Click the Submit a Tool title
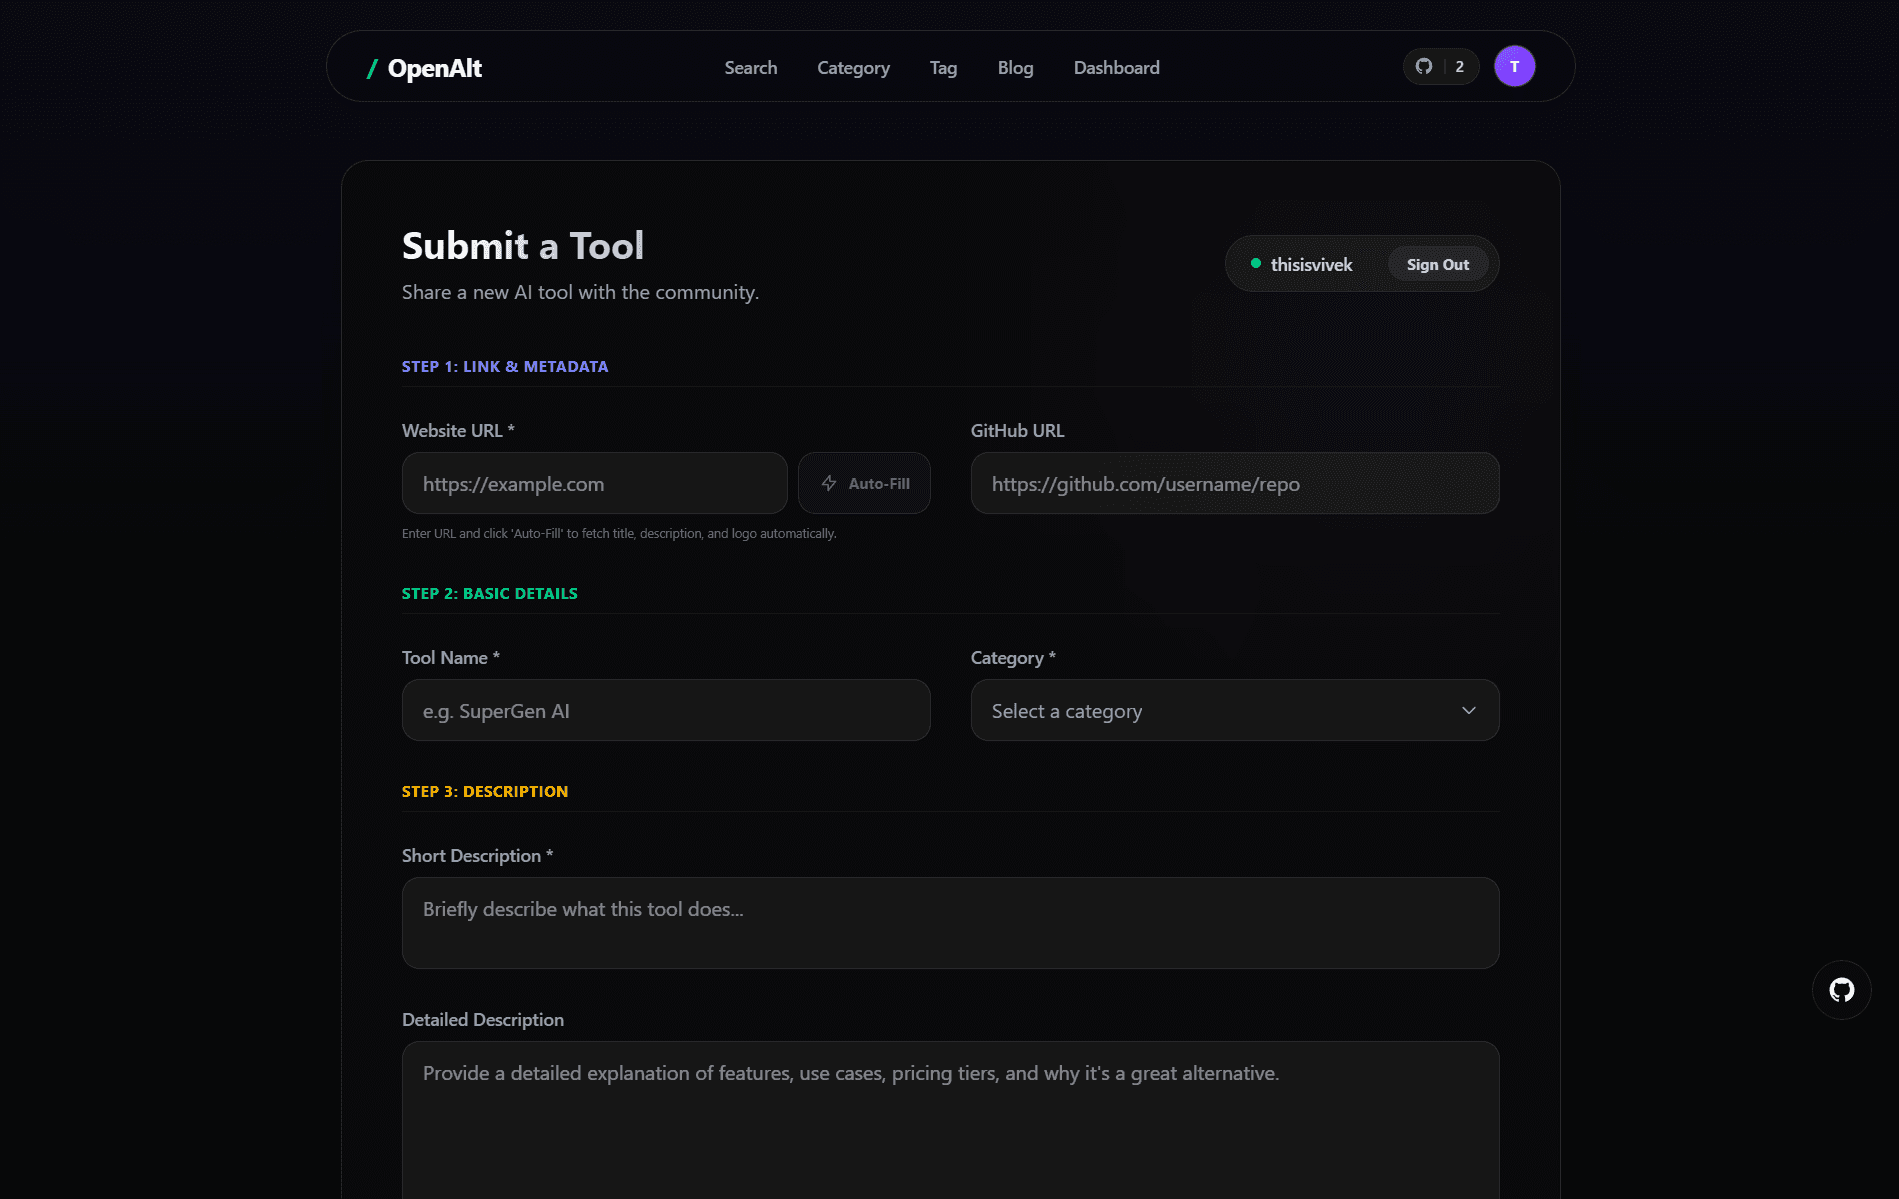Image resolution: width=1899 pixels, height=1199 pixels. pyautogui.click(x=523, y=245)
